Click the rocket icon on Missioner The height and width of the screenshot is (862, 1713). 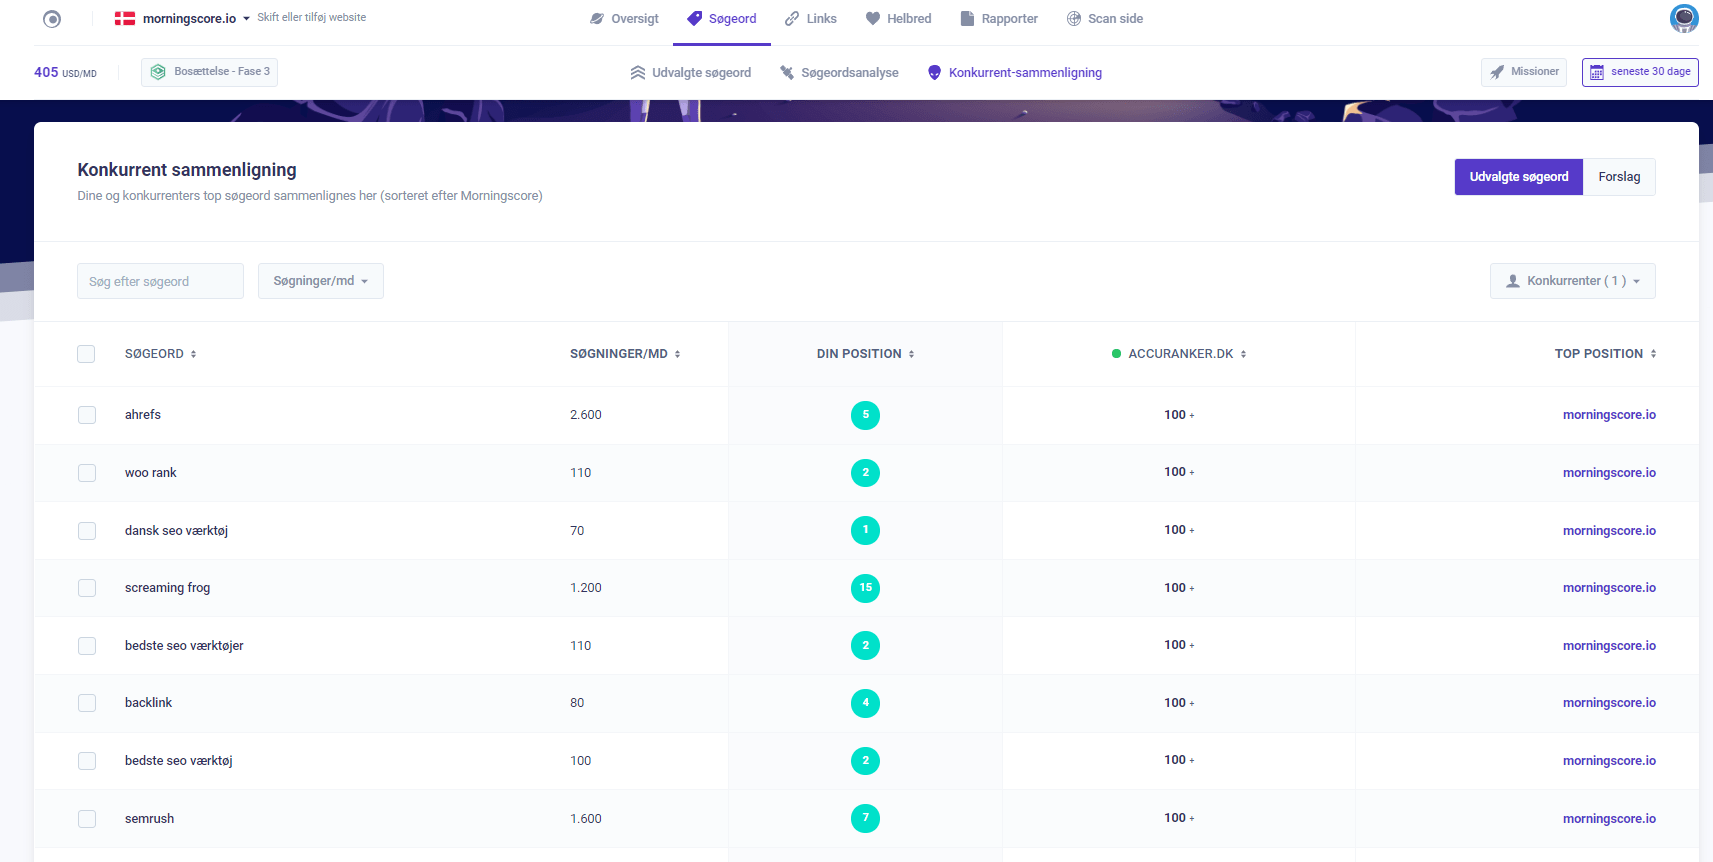[1497, 72]
